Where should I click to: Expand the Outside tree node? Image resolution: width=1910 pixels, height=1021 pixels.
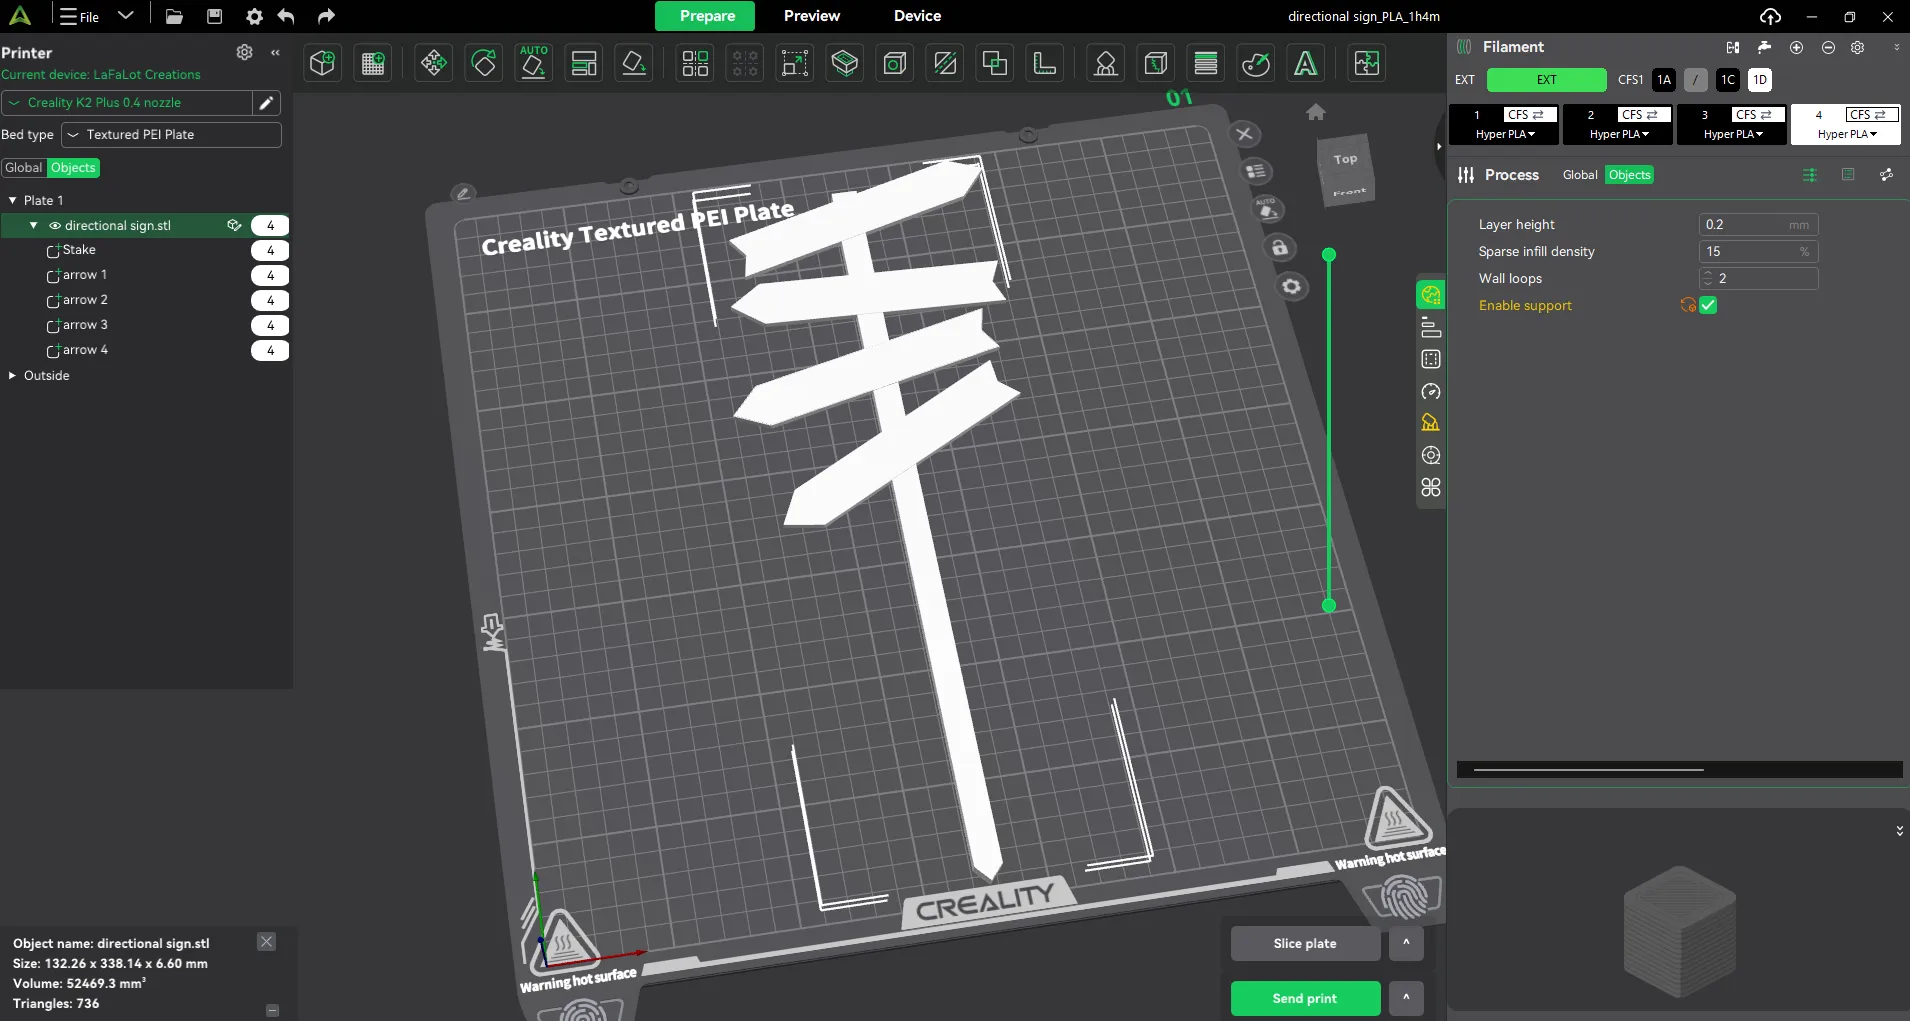(12, 376)
